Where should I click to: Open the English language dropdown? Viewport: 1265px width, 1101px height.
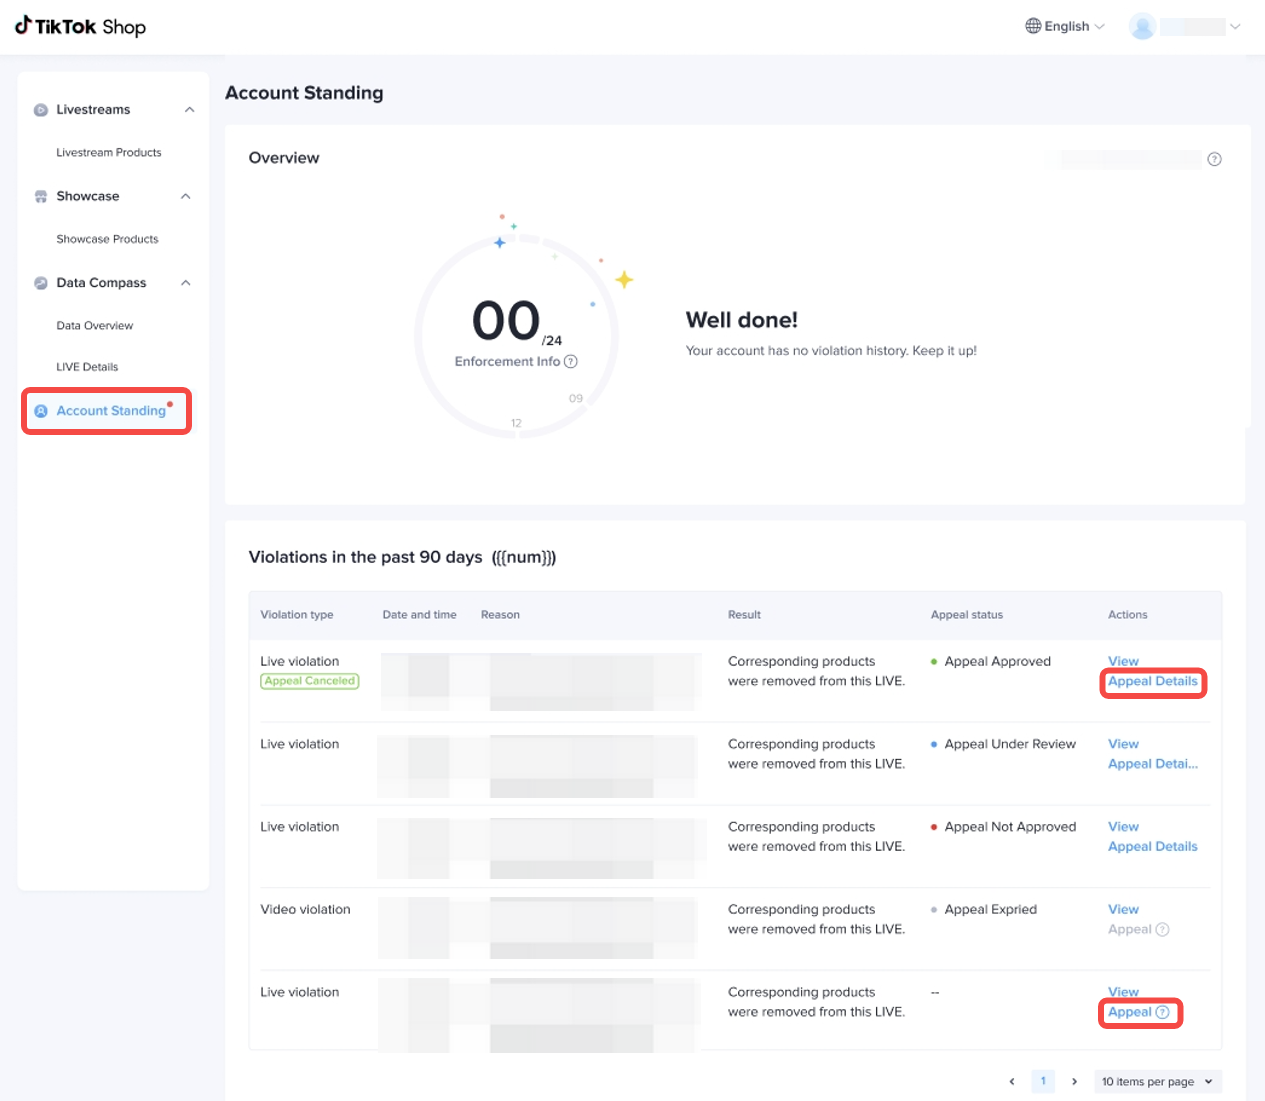[1066, 27]
